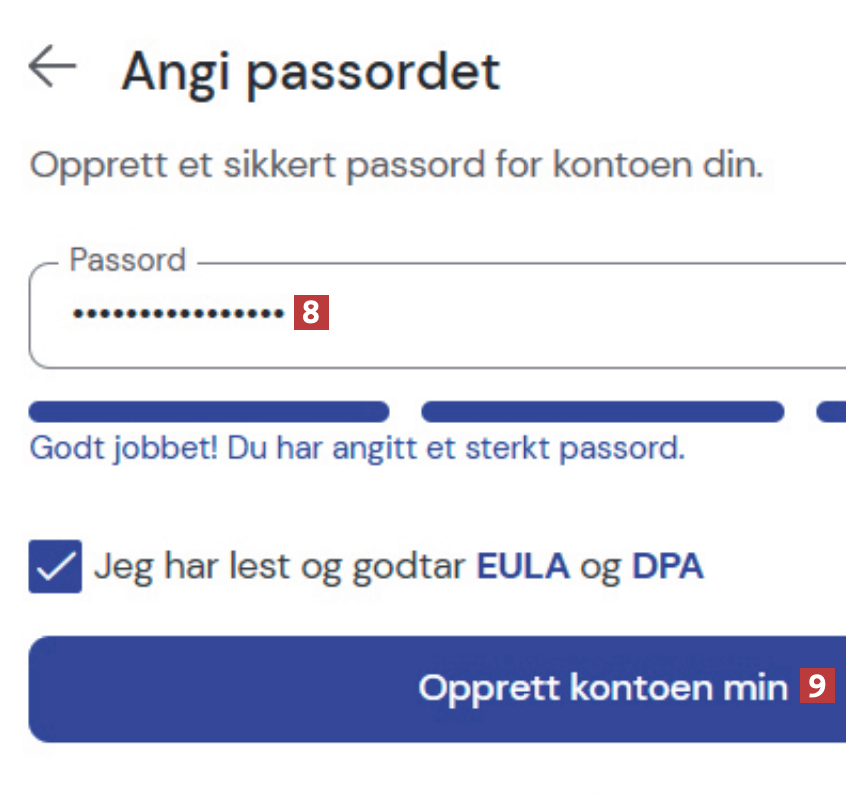This screenshot has height=796, width=846.
Task: Click the first password strength bar segment
Action: click(x=209, y=411)
